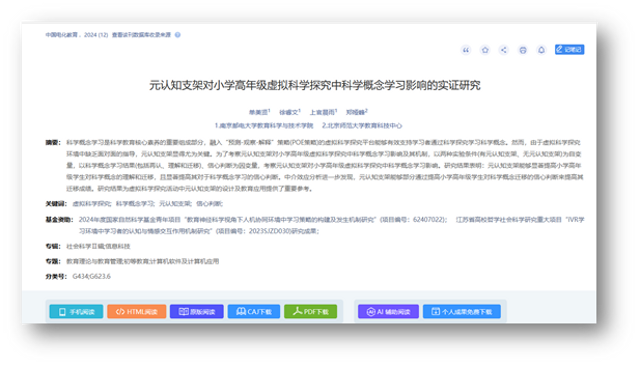Click the 虚拟科学探究 keyword link
The width and height of the screenshot is (640, 367).
click(92, 203)
